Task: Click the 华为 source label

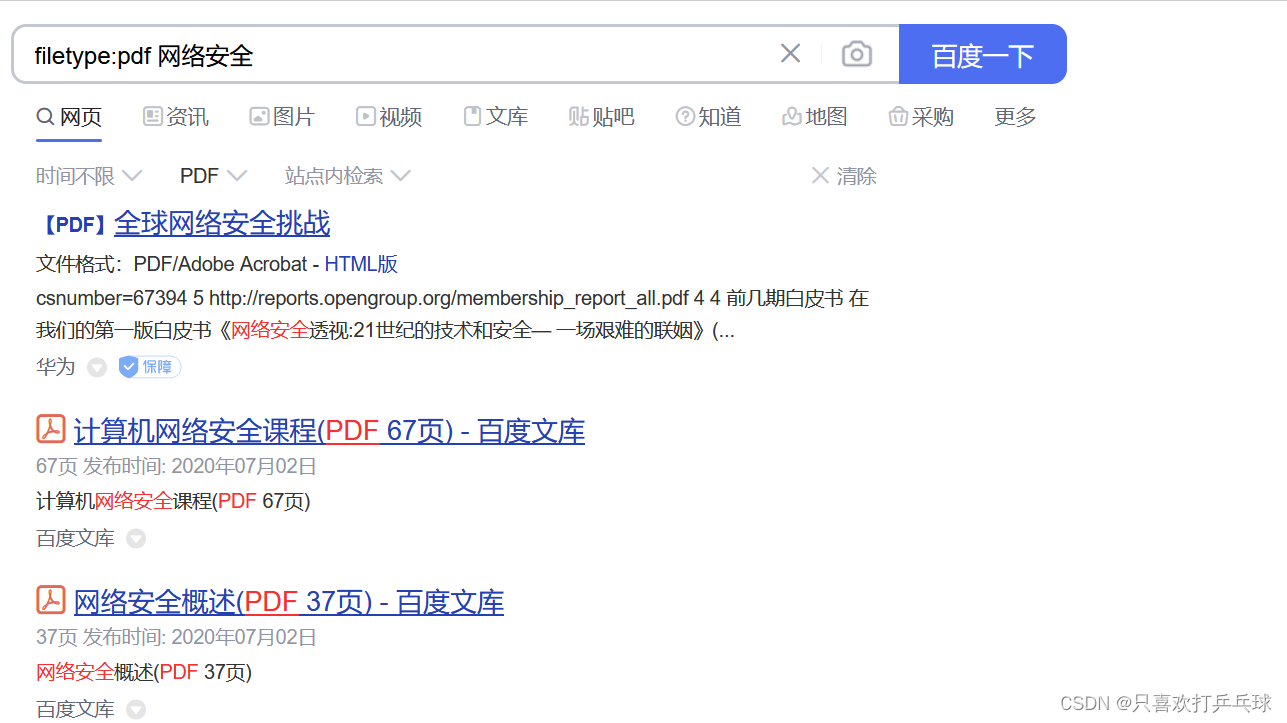Action: (56, 367)
